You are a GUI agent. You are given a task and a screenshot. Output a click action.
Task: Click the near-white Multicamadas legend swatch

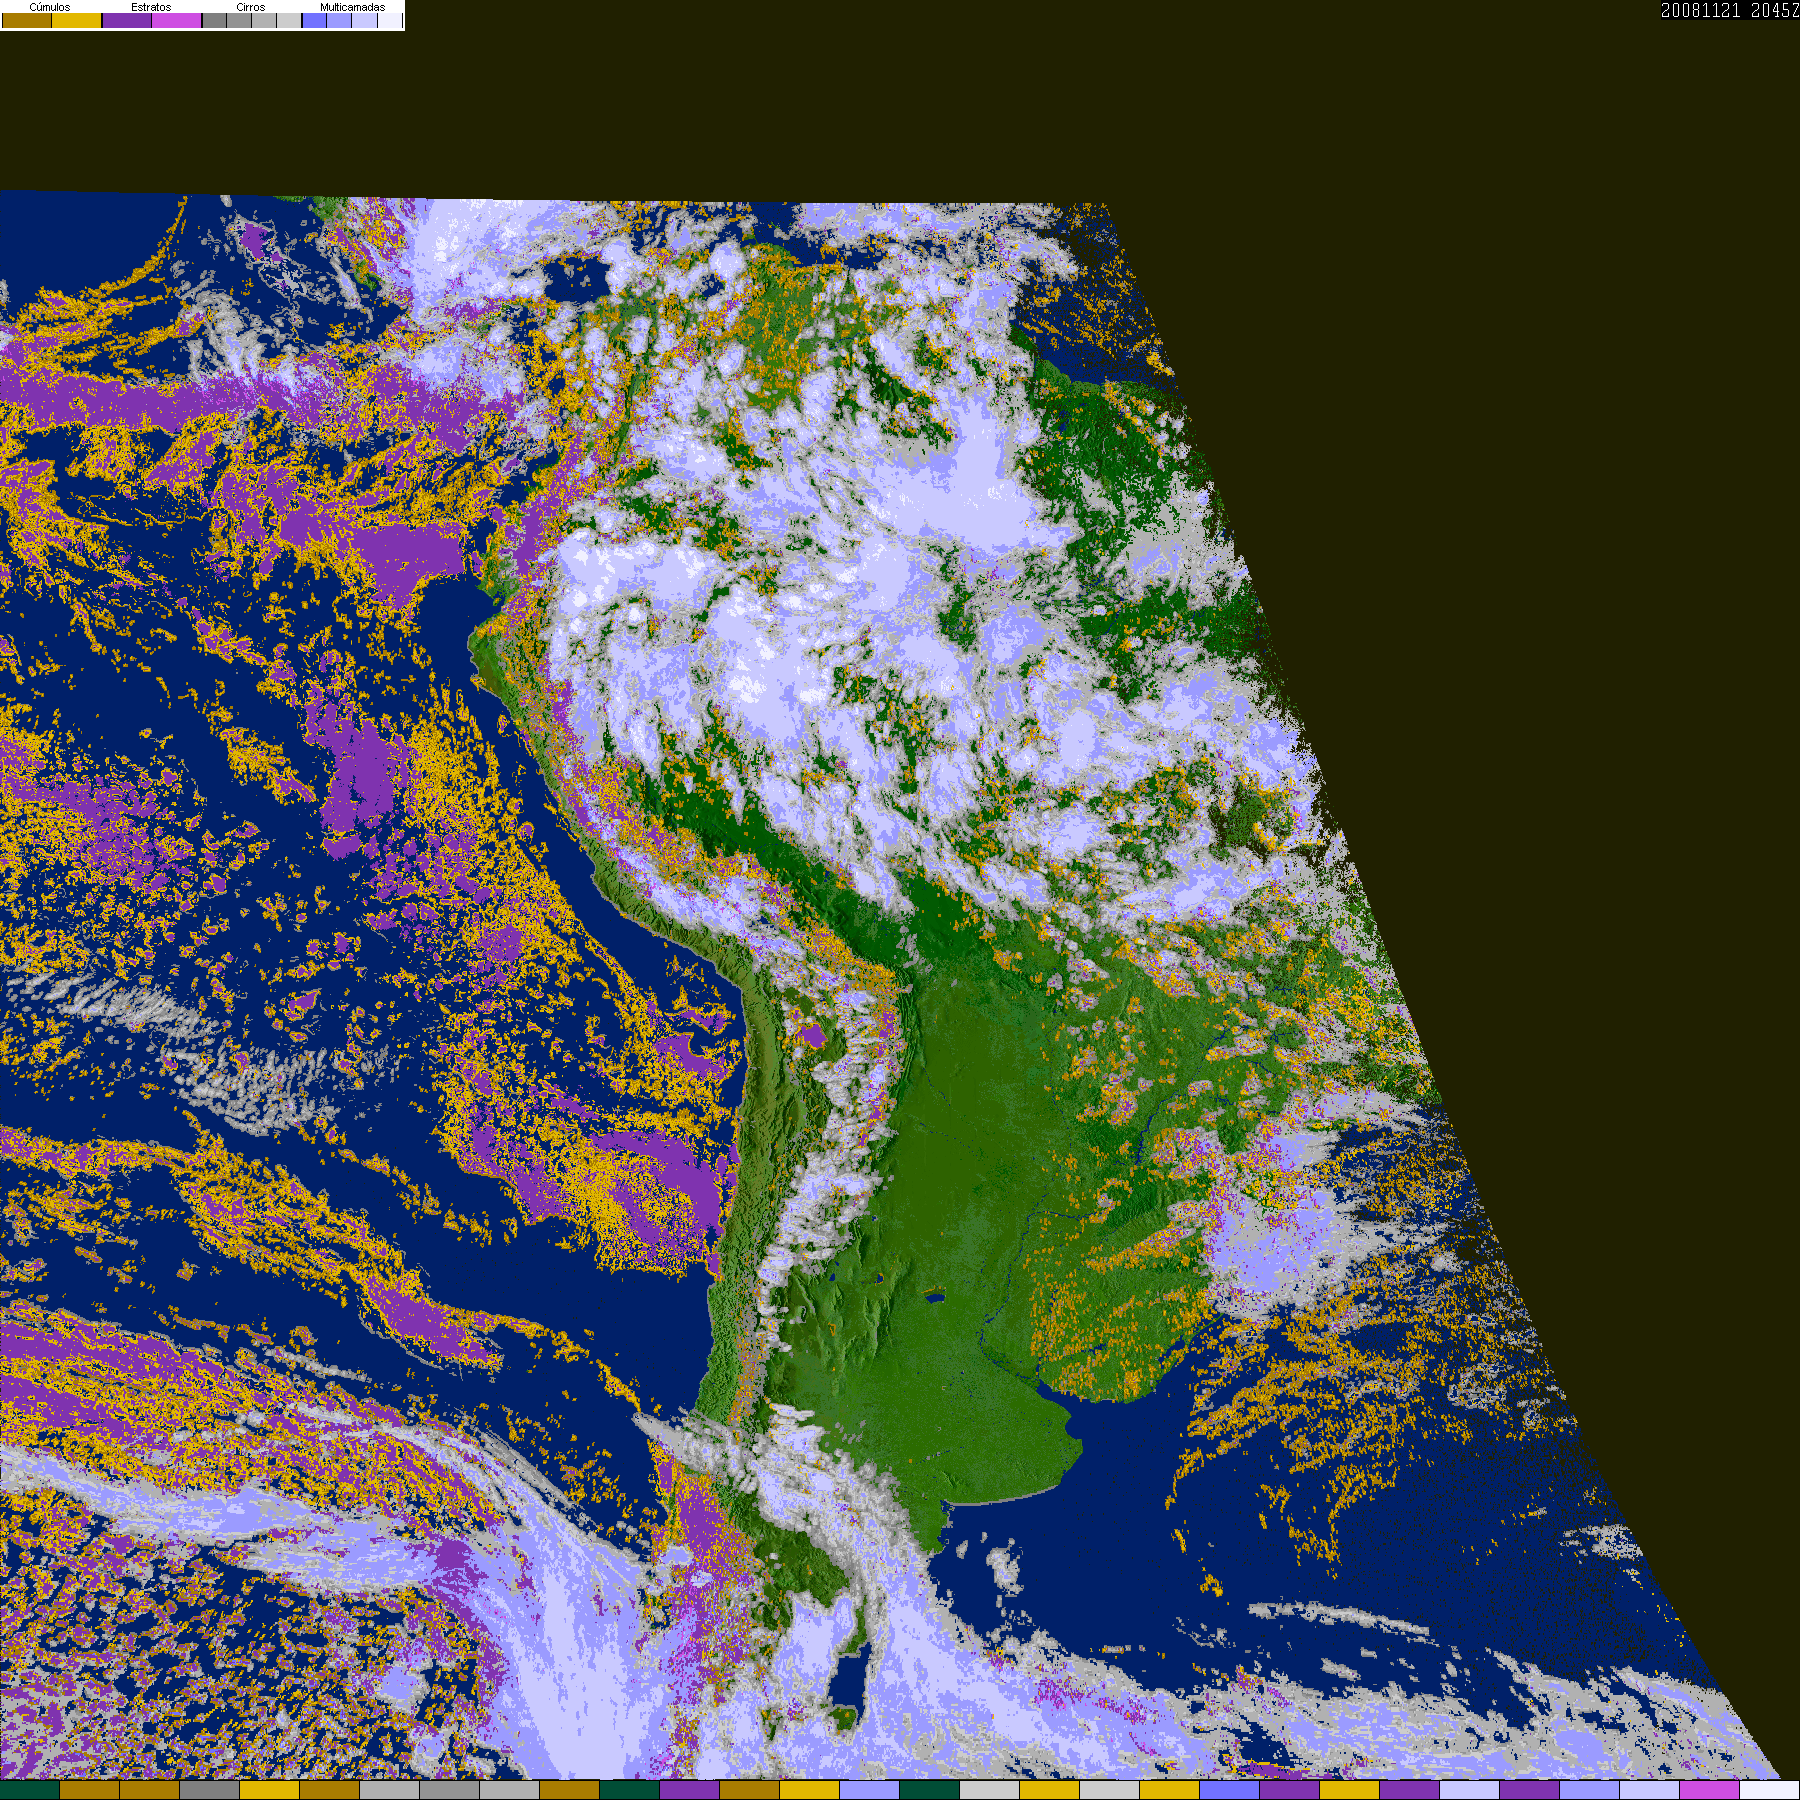[x=390, y=20]
